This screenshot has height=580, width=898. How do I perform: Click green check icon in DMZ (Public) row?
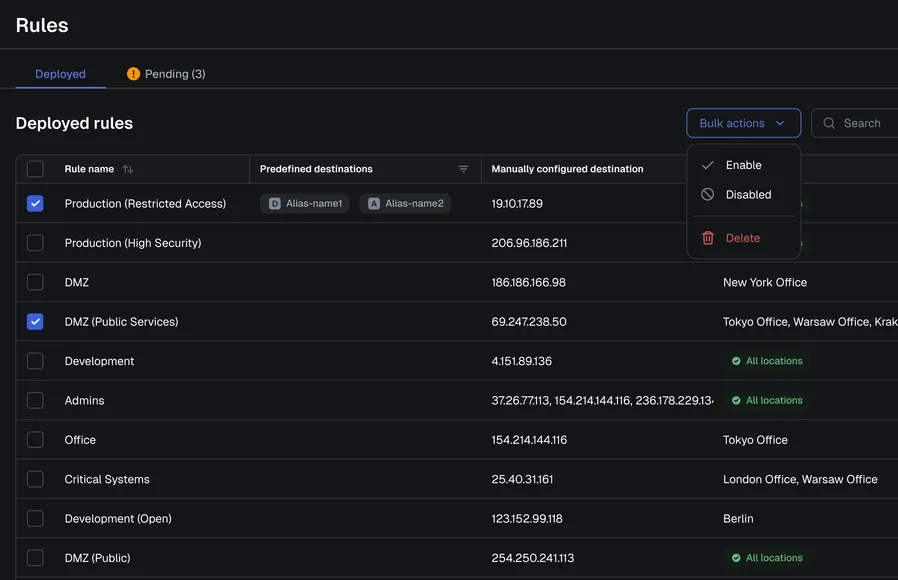point(736,558)
